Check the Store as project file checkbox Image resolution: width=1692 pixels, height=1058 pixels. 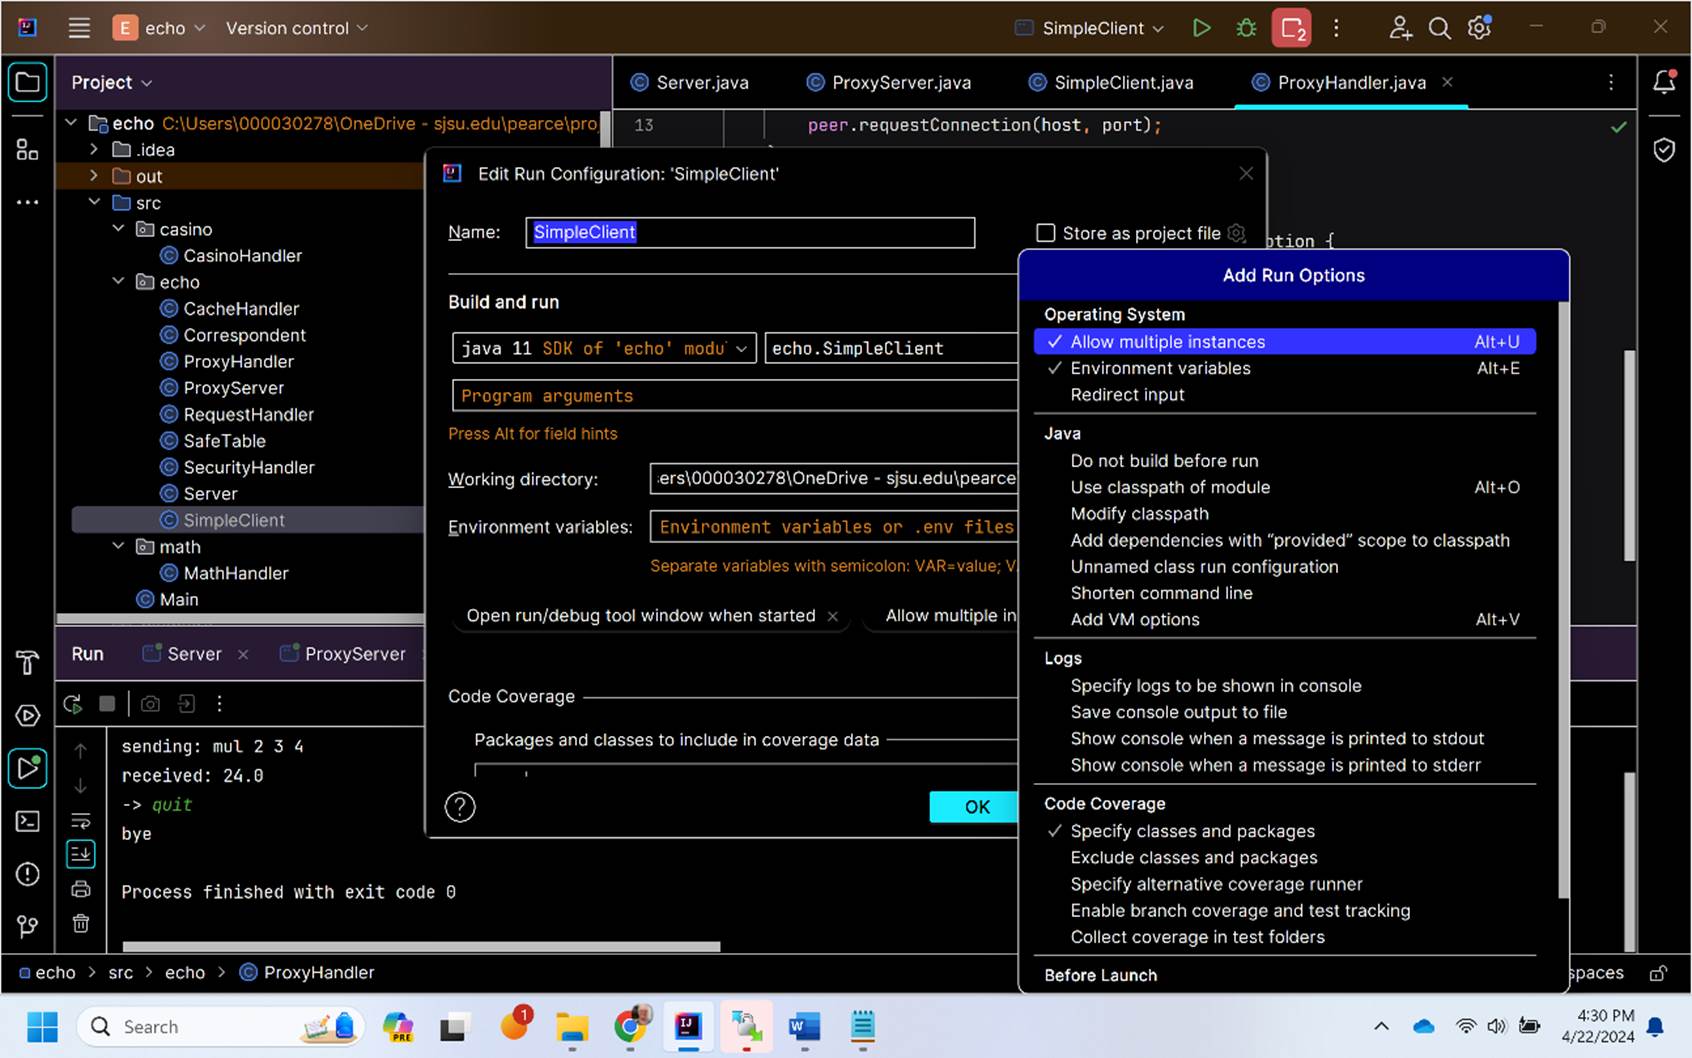pos(1045,232)
